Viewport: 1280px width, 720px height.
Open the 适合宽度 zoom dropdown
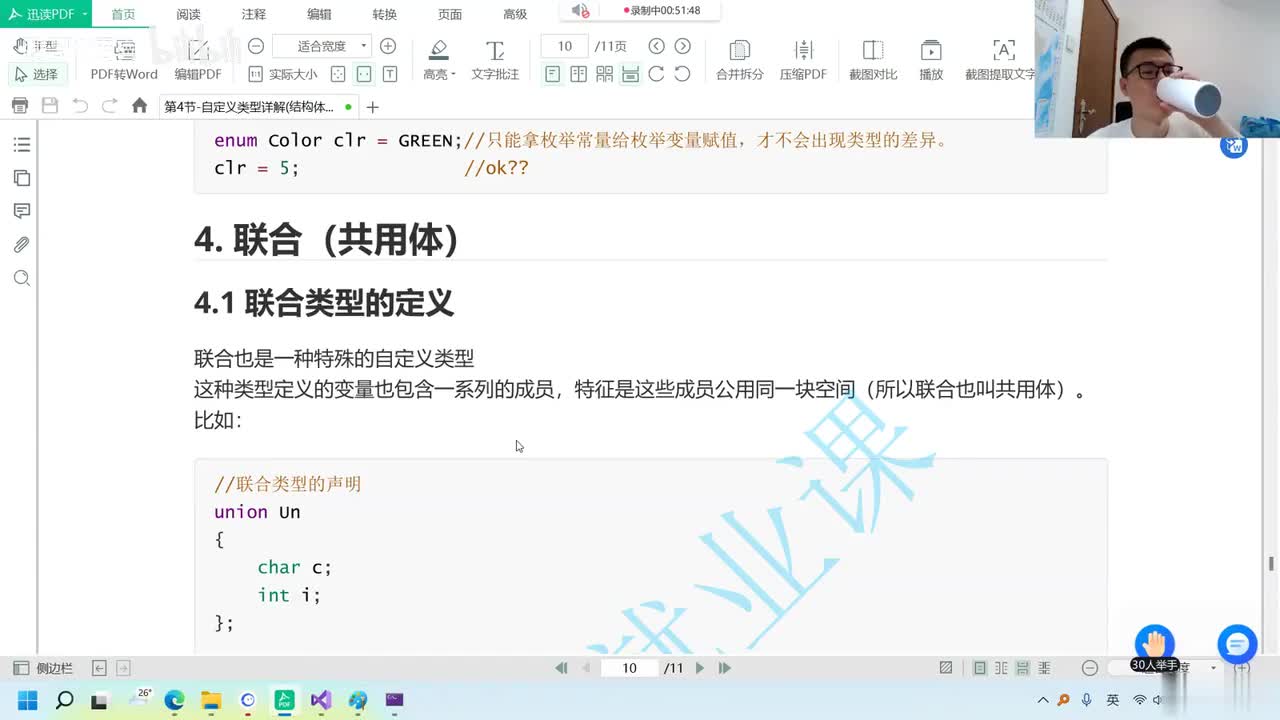coord(322,46)
